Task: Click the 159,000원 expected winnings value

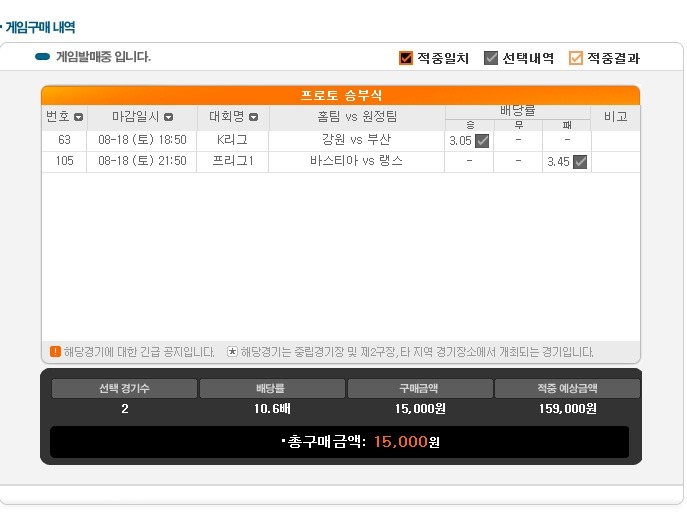Action: [567, 409]
